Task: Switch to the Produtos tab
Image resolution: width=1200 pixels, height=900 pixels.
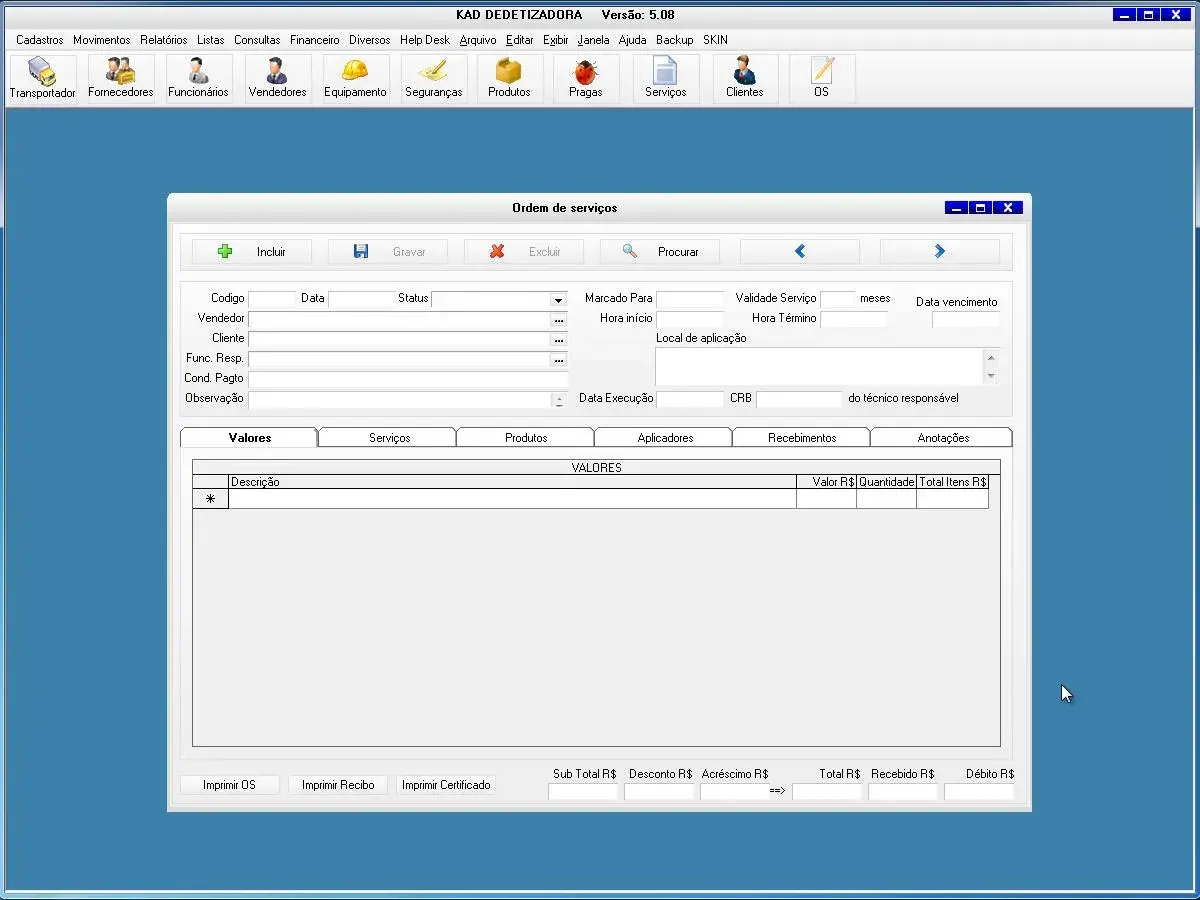Action: [526, 438]
